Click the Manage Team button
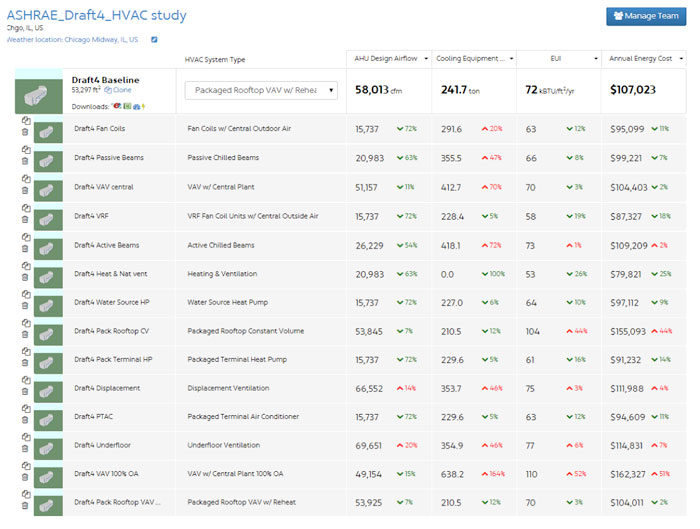 646,16
